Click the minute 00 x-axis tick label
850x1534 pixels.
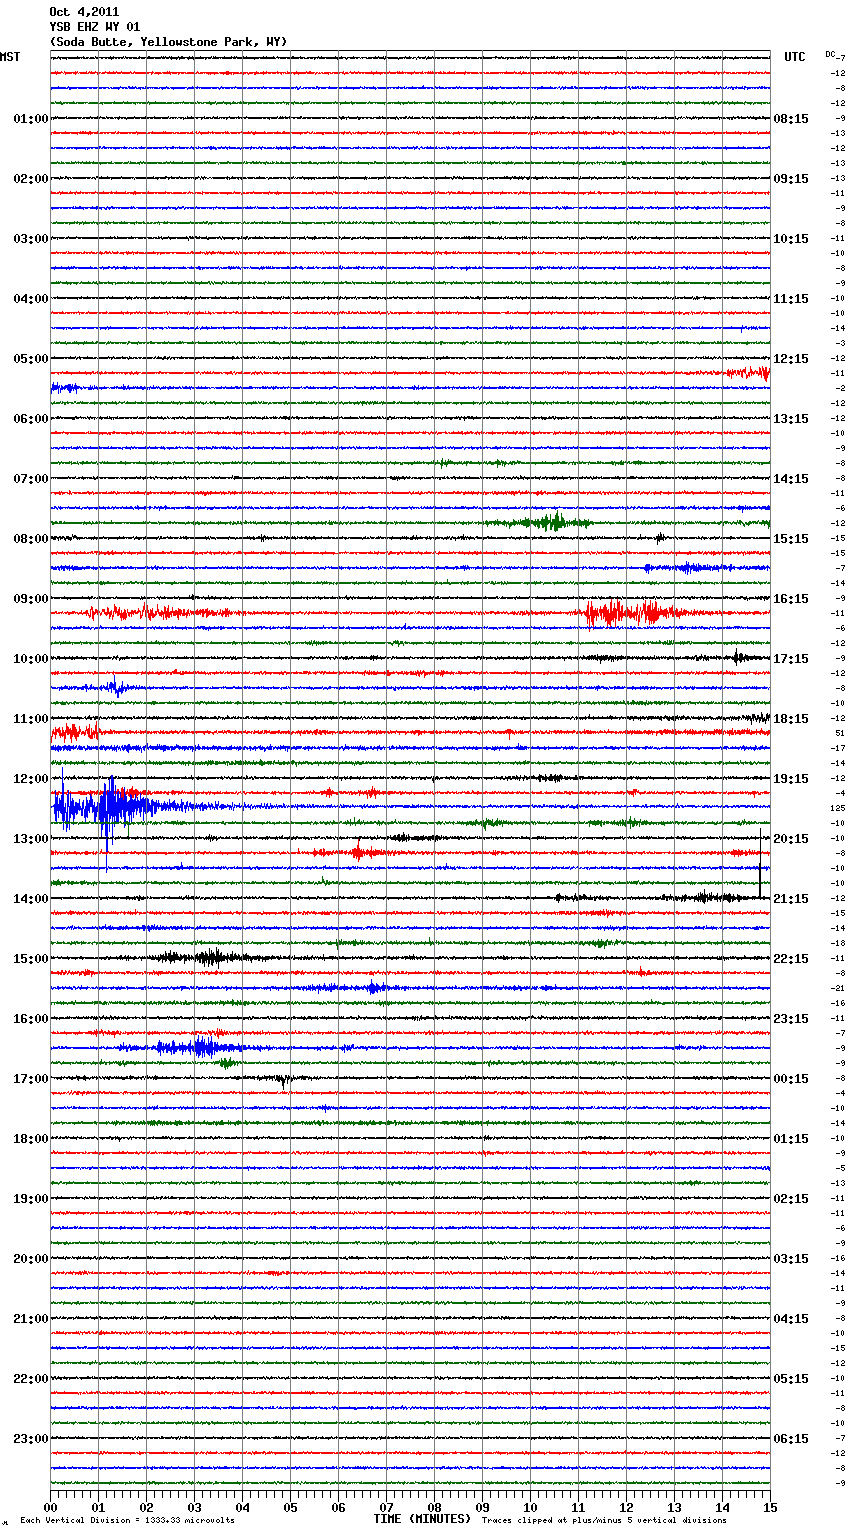click(50, 1507)
